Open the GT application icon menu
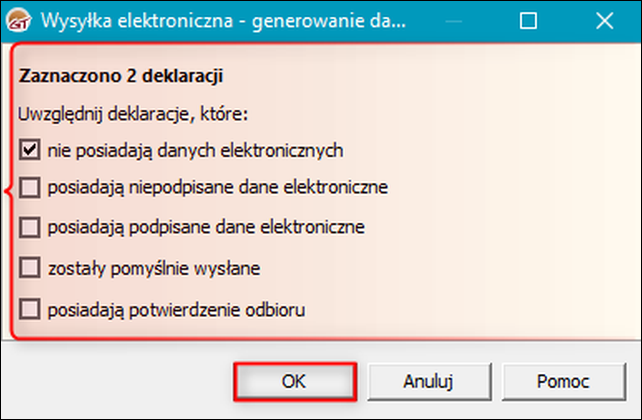642x420 pixels. click(x=18, y=20)
